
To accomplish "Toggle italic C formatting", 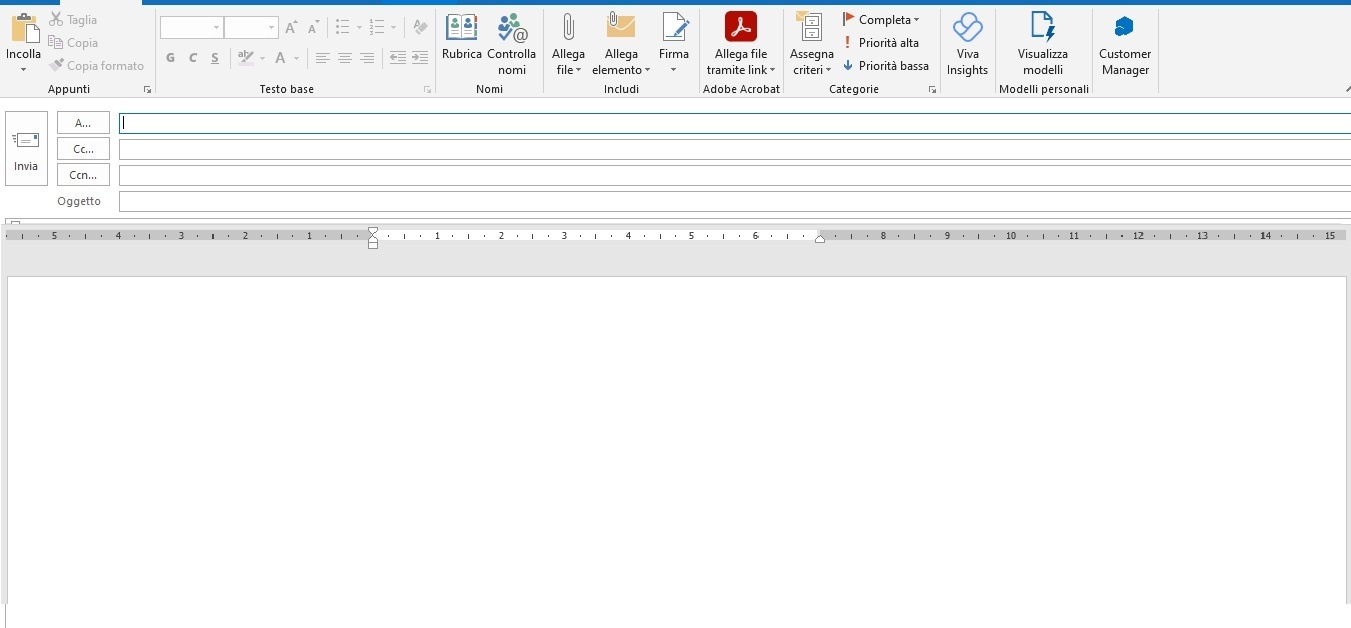I will 193,58.
